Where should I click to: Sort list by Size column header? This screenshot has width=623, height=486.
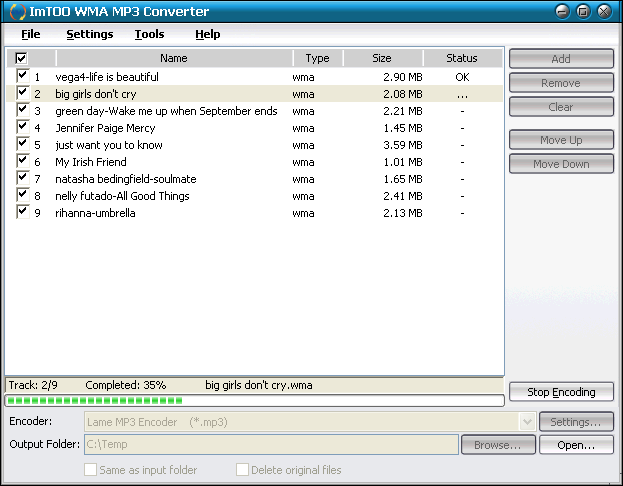(382, 58)
